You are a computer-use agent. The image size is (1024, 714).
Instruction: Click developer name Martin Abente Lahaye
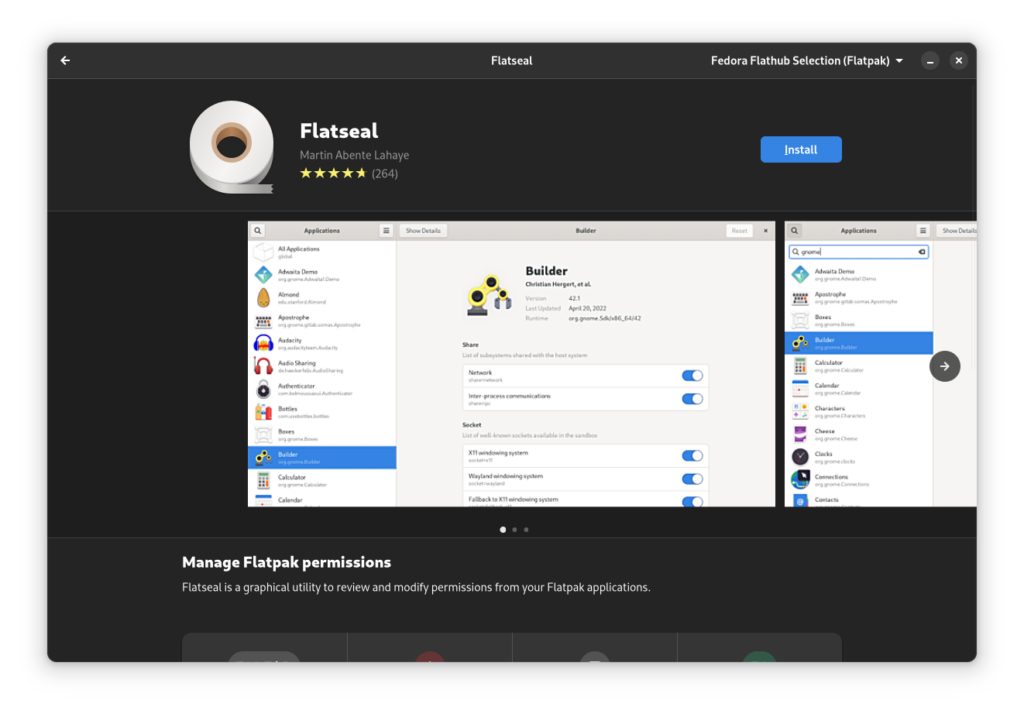[355, 155]
